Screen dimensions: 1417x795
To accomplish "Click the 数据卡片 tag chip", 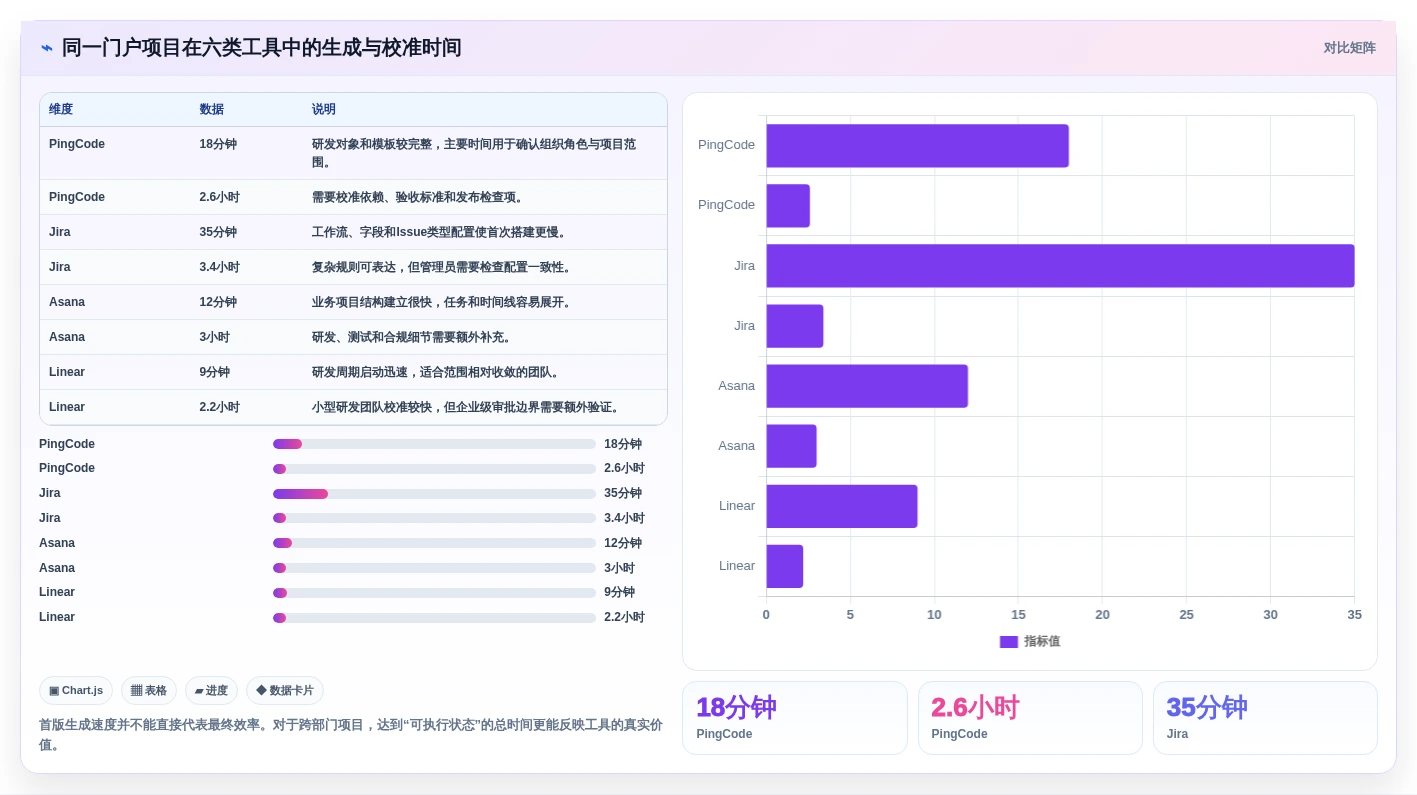I will [285, 691].
